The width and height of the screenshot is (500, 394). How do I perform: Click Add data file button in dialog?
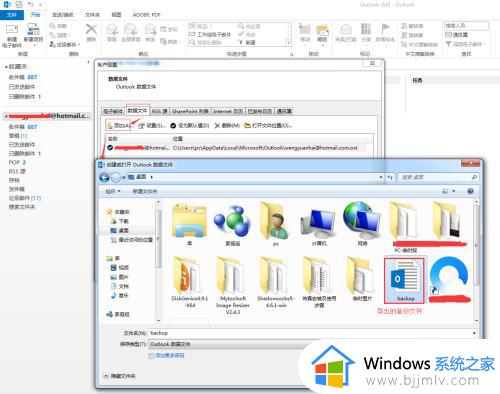click(x=118, y=126)
